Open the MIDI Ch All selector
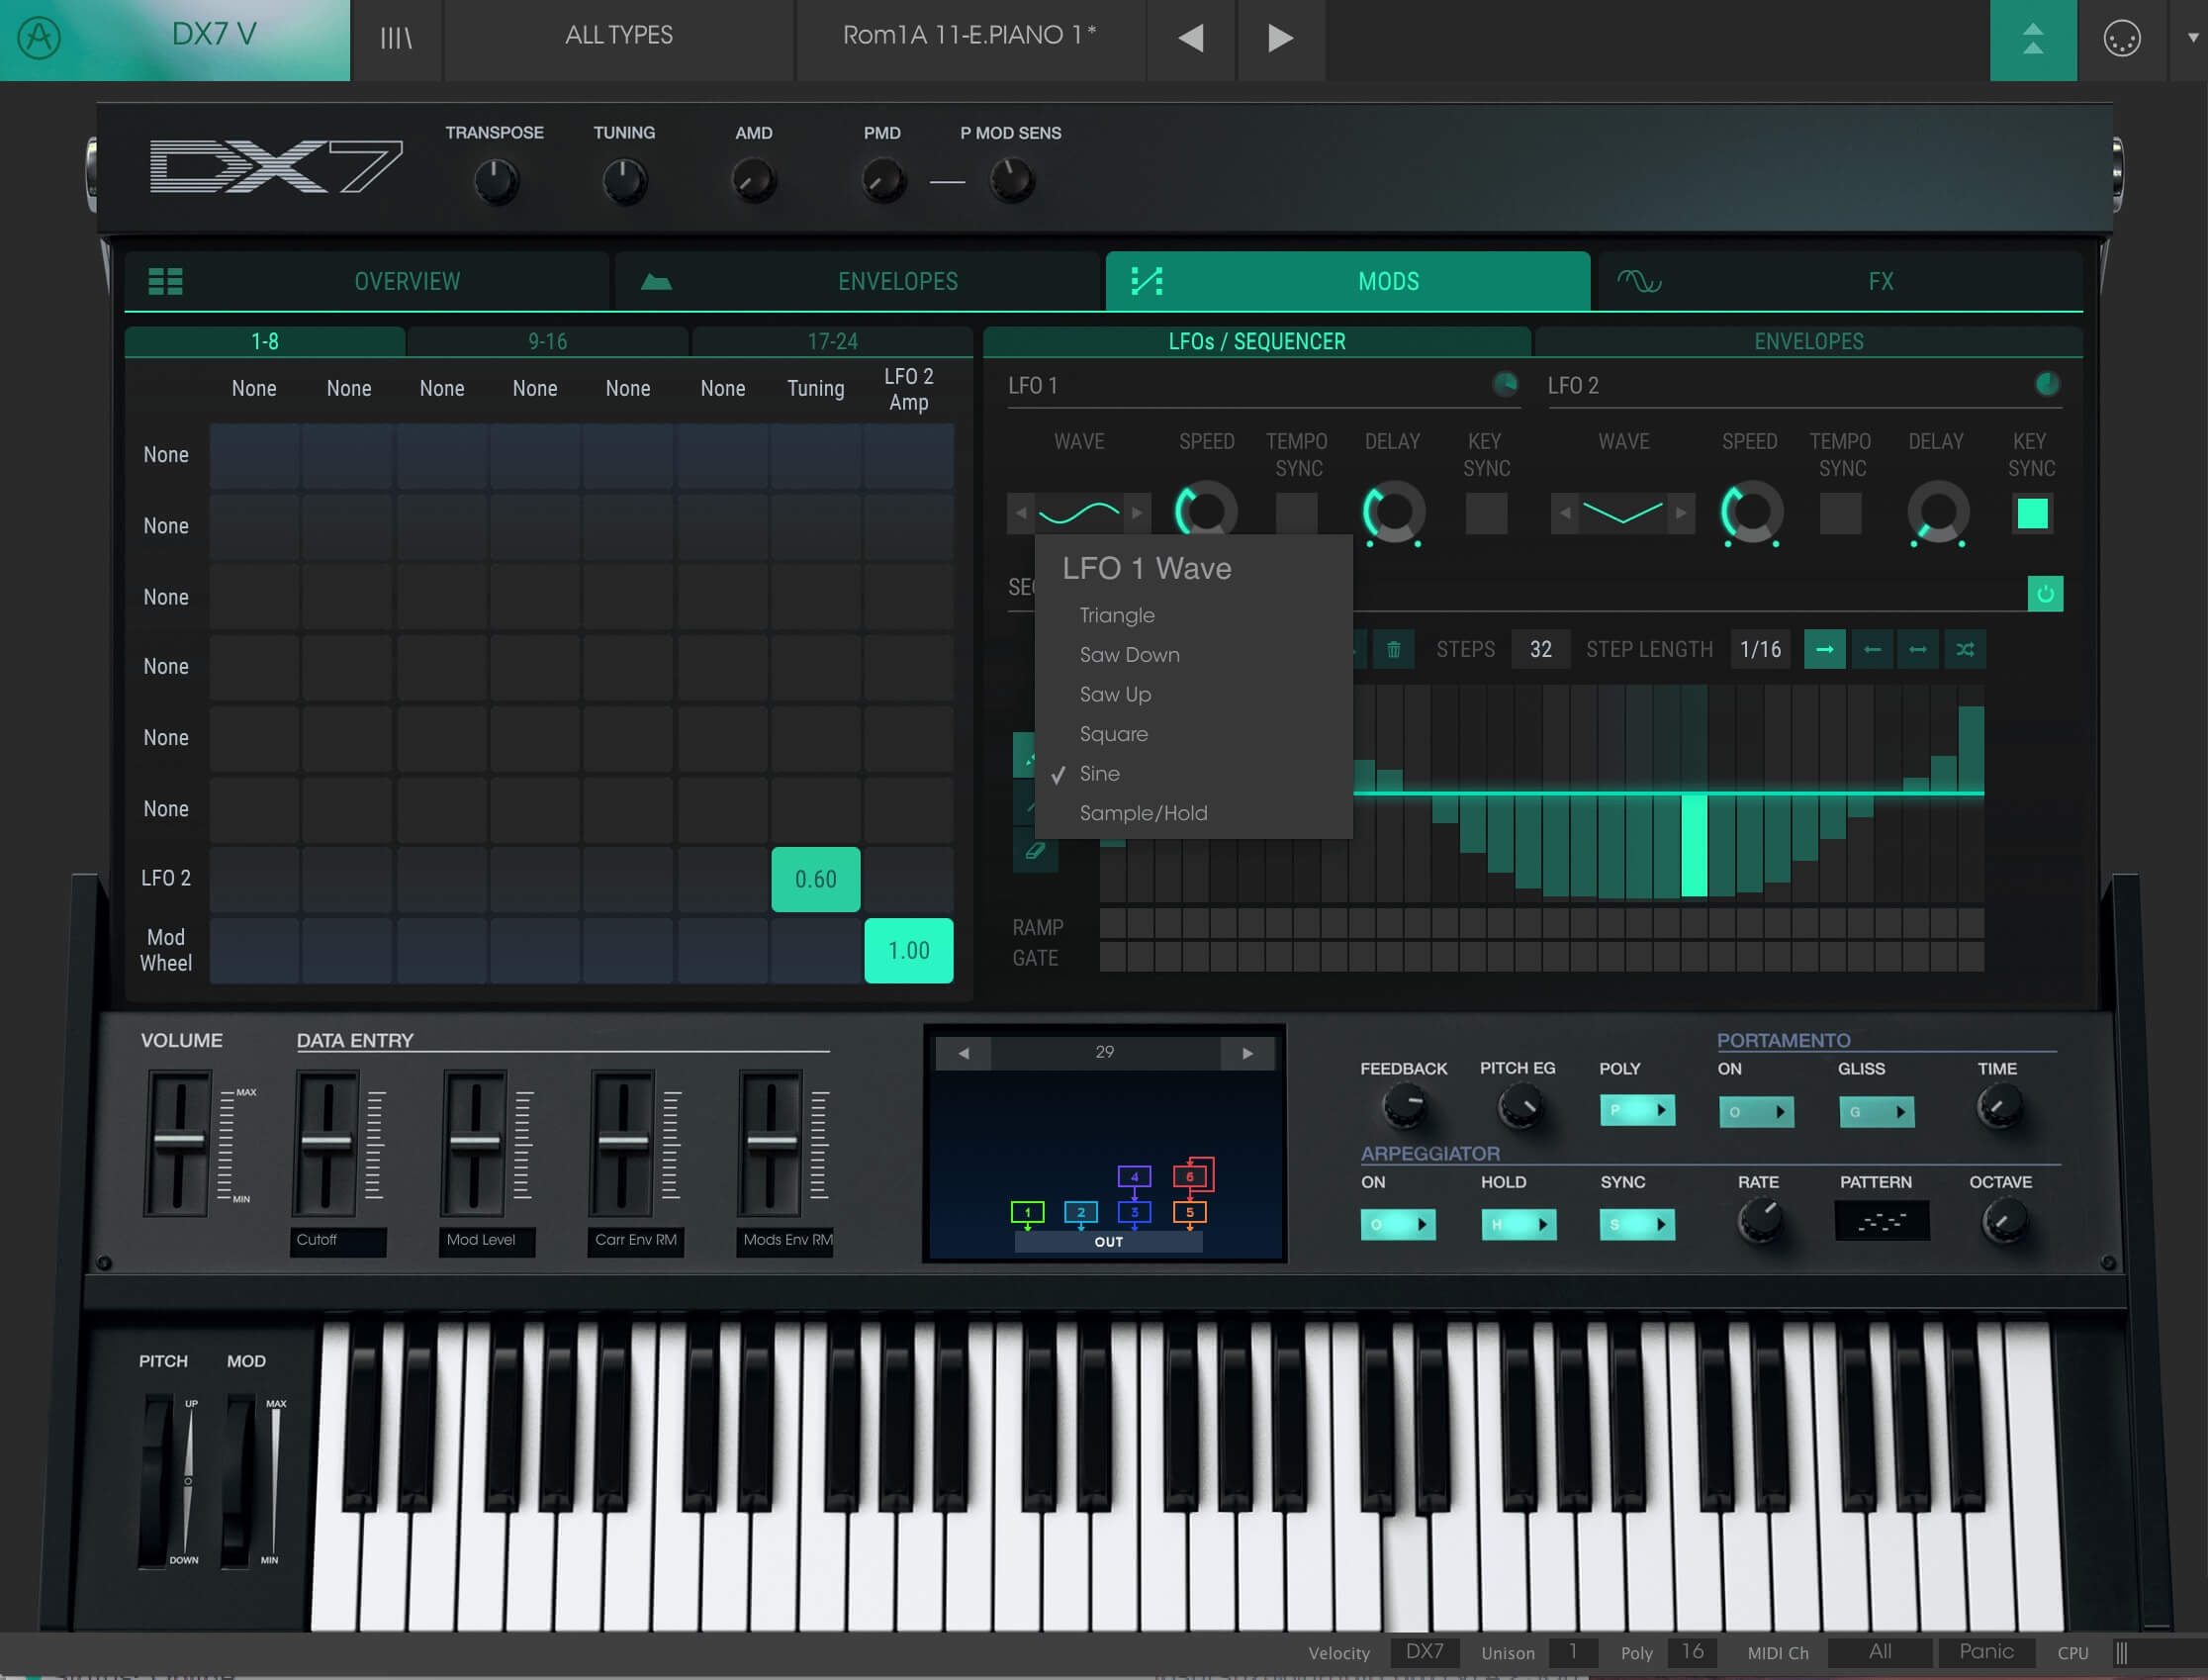Image resolution: width=2208 pixels, height=1680 pixels. pyautogui.click(x=1879, y=1652)
